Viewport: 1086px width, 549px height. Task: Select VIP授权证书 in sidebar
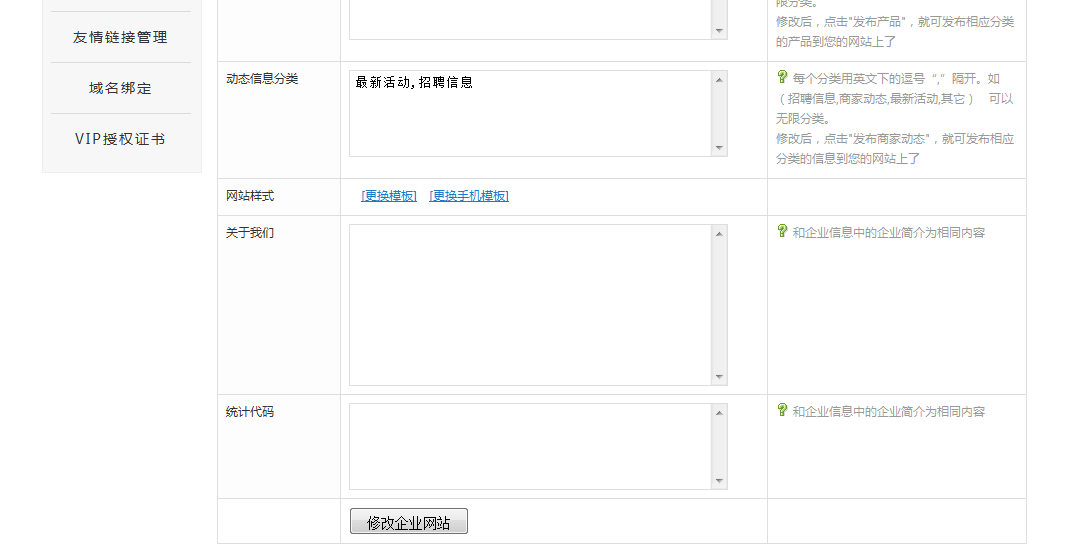click(120, 139)
